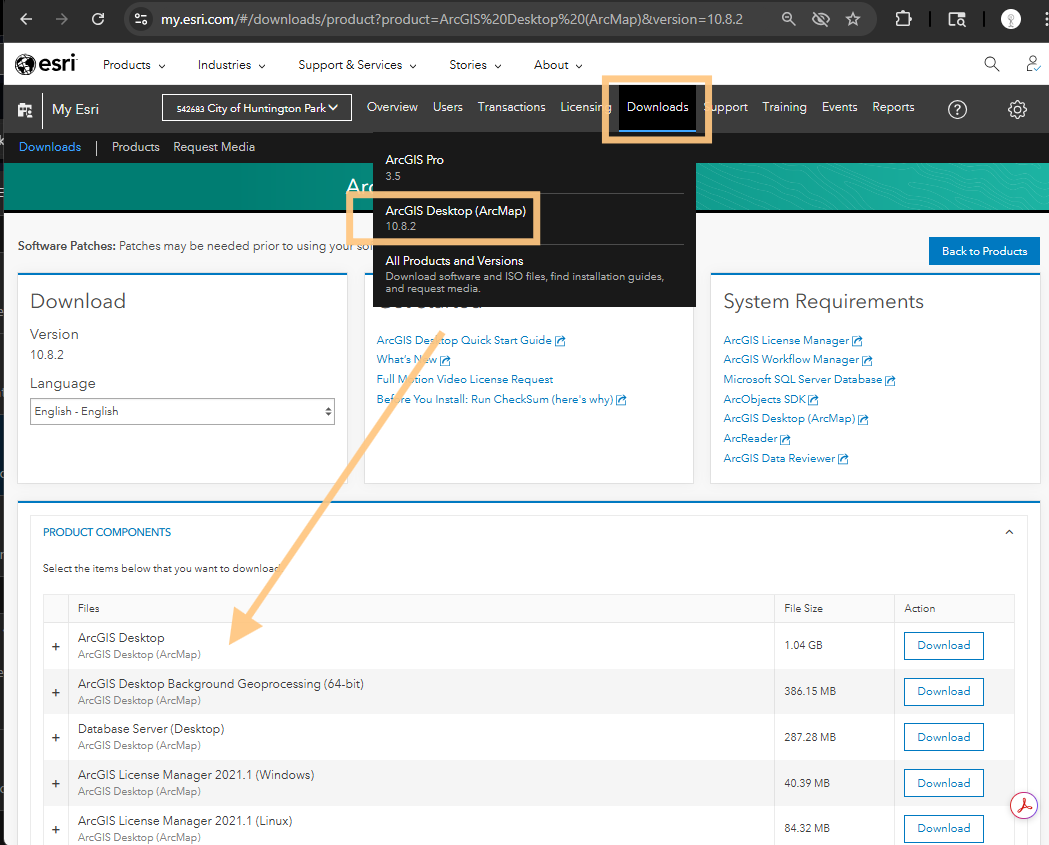The width and height of the screenshot is (1049, 845).
Task: Expand the Database Server (Desktop) row
Action: pyautogui.click(x=56, y=738)
